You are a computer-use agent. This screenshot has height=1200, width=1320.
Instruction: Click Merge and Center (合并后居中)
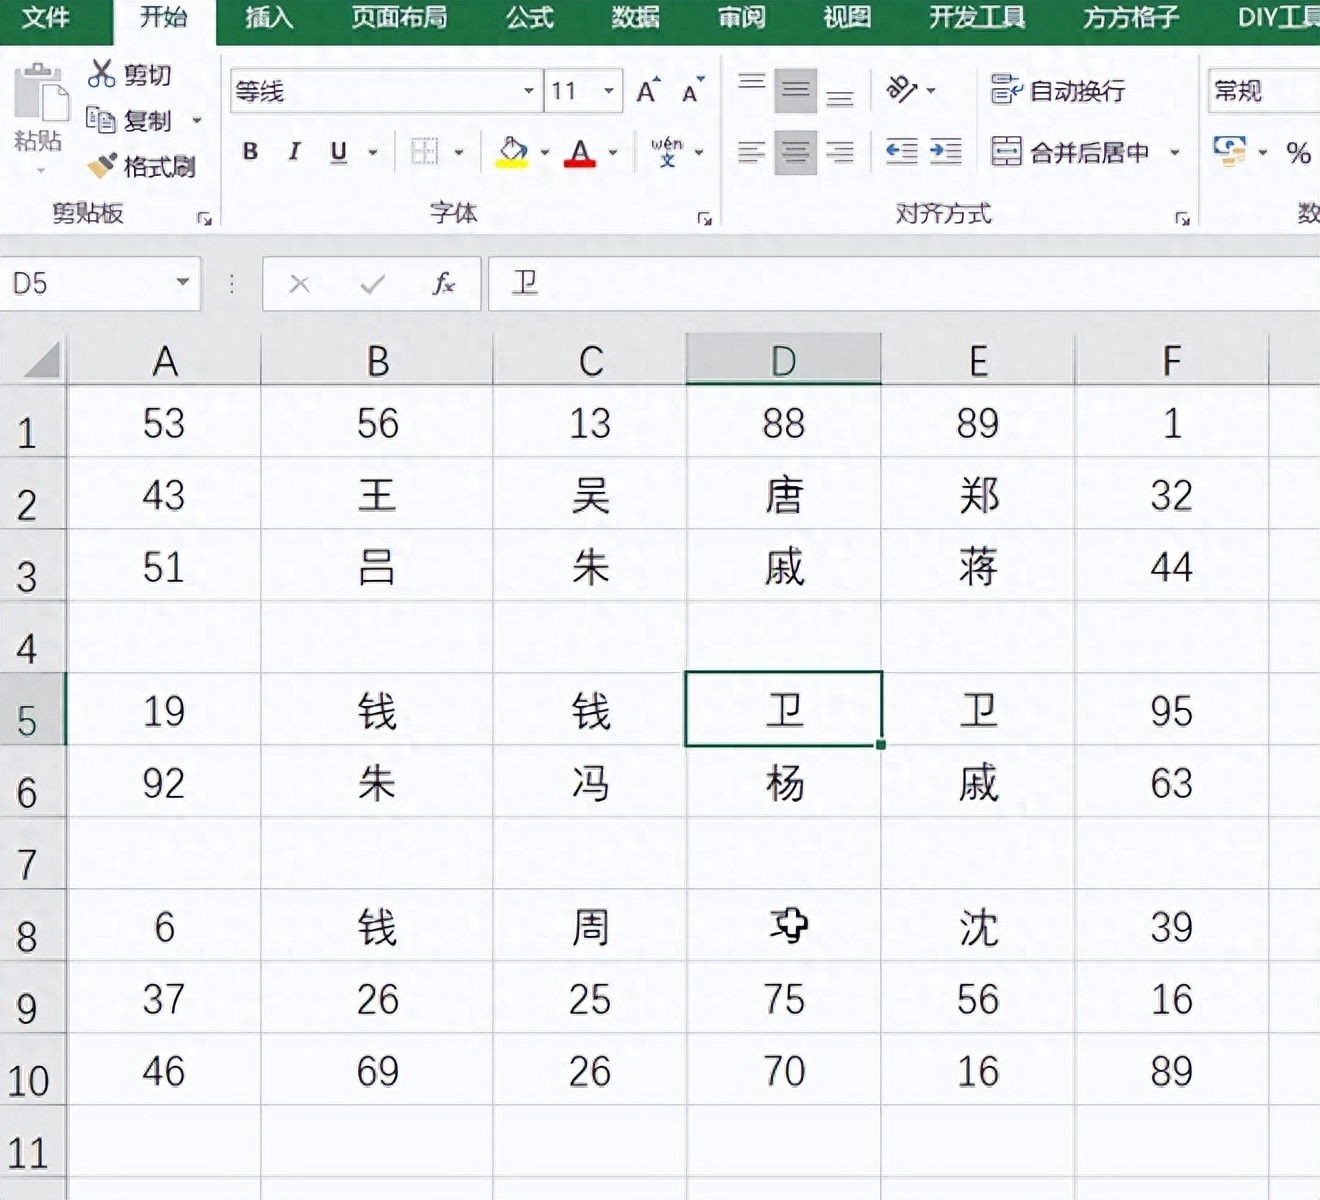1070,152
